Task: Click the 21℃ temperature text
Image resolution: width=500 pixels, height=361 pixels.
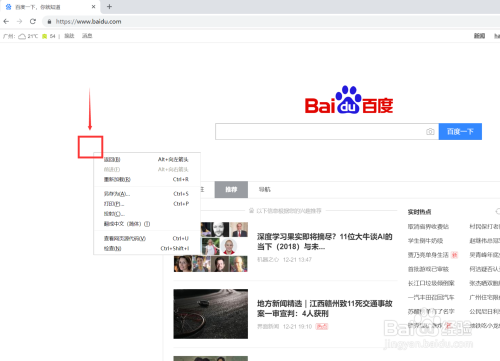Action: tap(33, 36)
